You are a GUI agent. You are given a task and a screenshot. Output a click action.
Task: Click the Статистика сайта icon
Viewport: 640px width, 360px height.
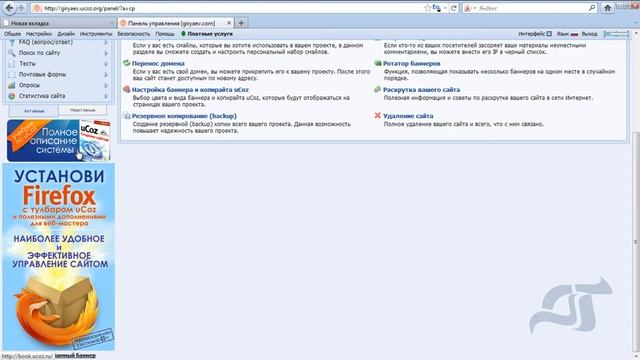12,96
